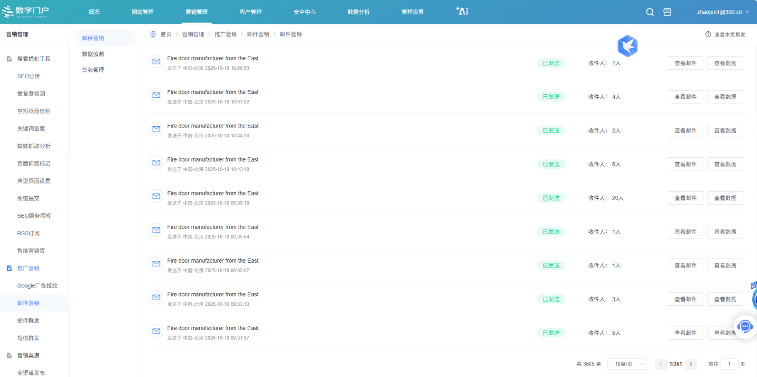Viewport: 757px width, 377px height.
Task: Click the envelope icon of the 3人 email row
Action: tap(156, 297)
